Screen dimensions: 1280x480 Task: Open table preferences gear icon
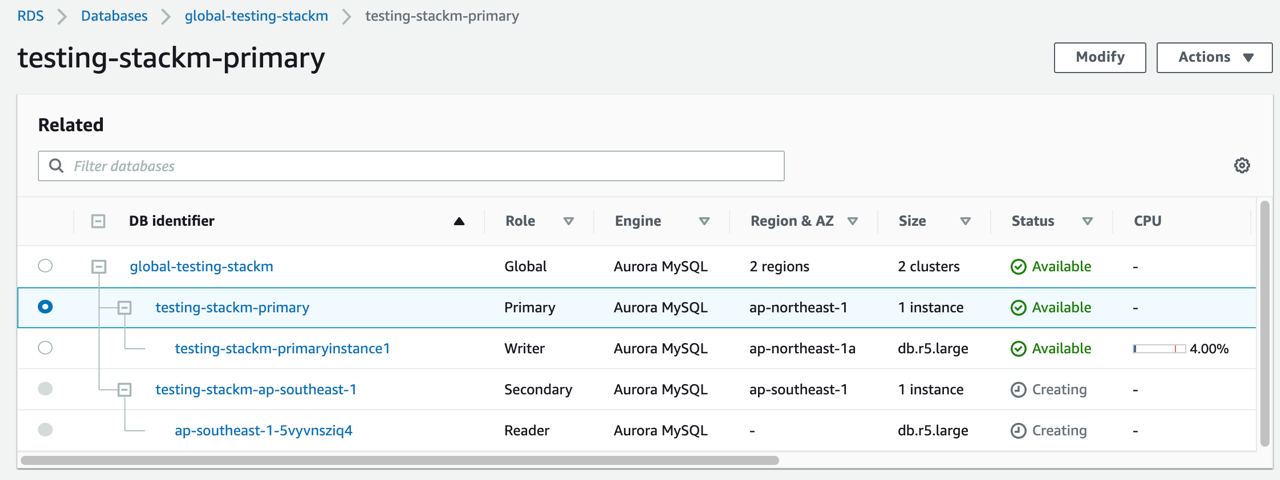[1242, 166]
